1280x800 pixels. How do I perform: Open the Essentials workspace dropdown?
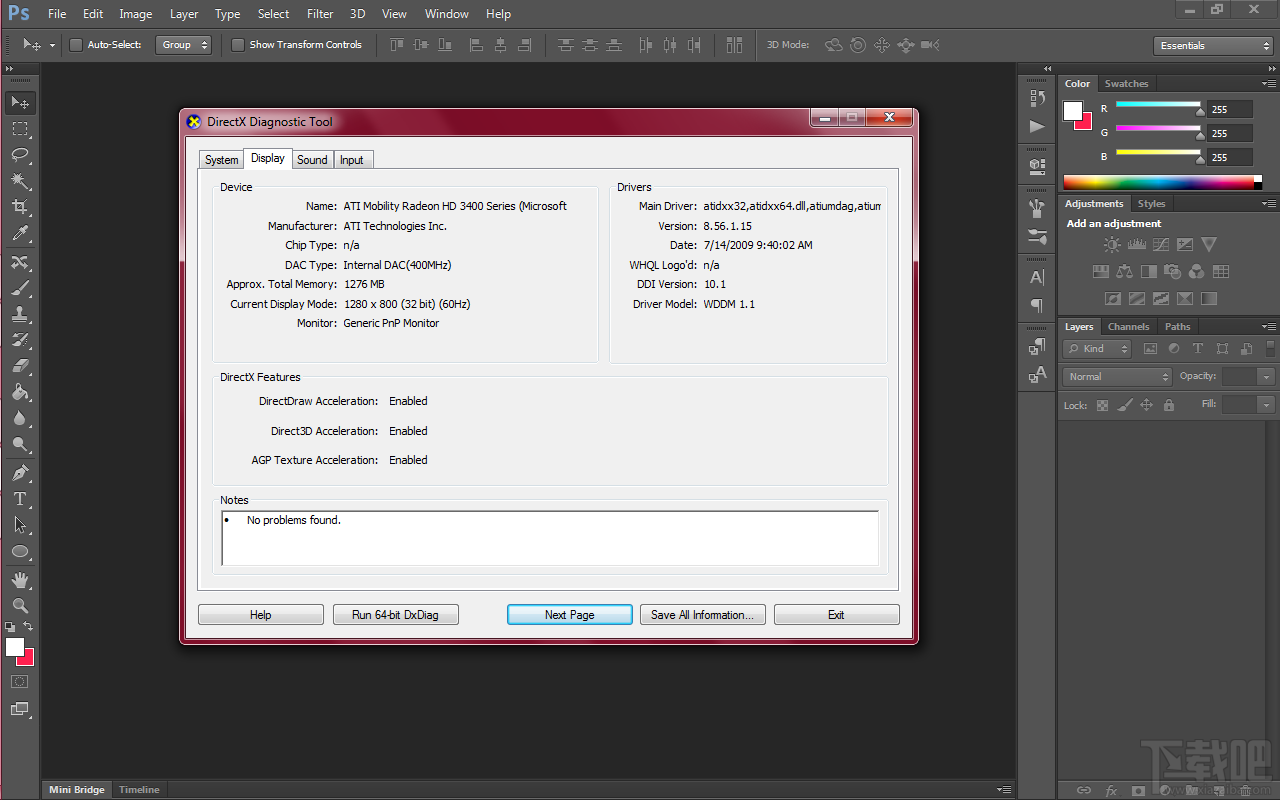1212,45
